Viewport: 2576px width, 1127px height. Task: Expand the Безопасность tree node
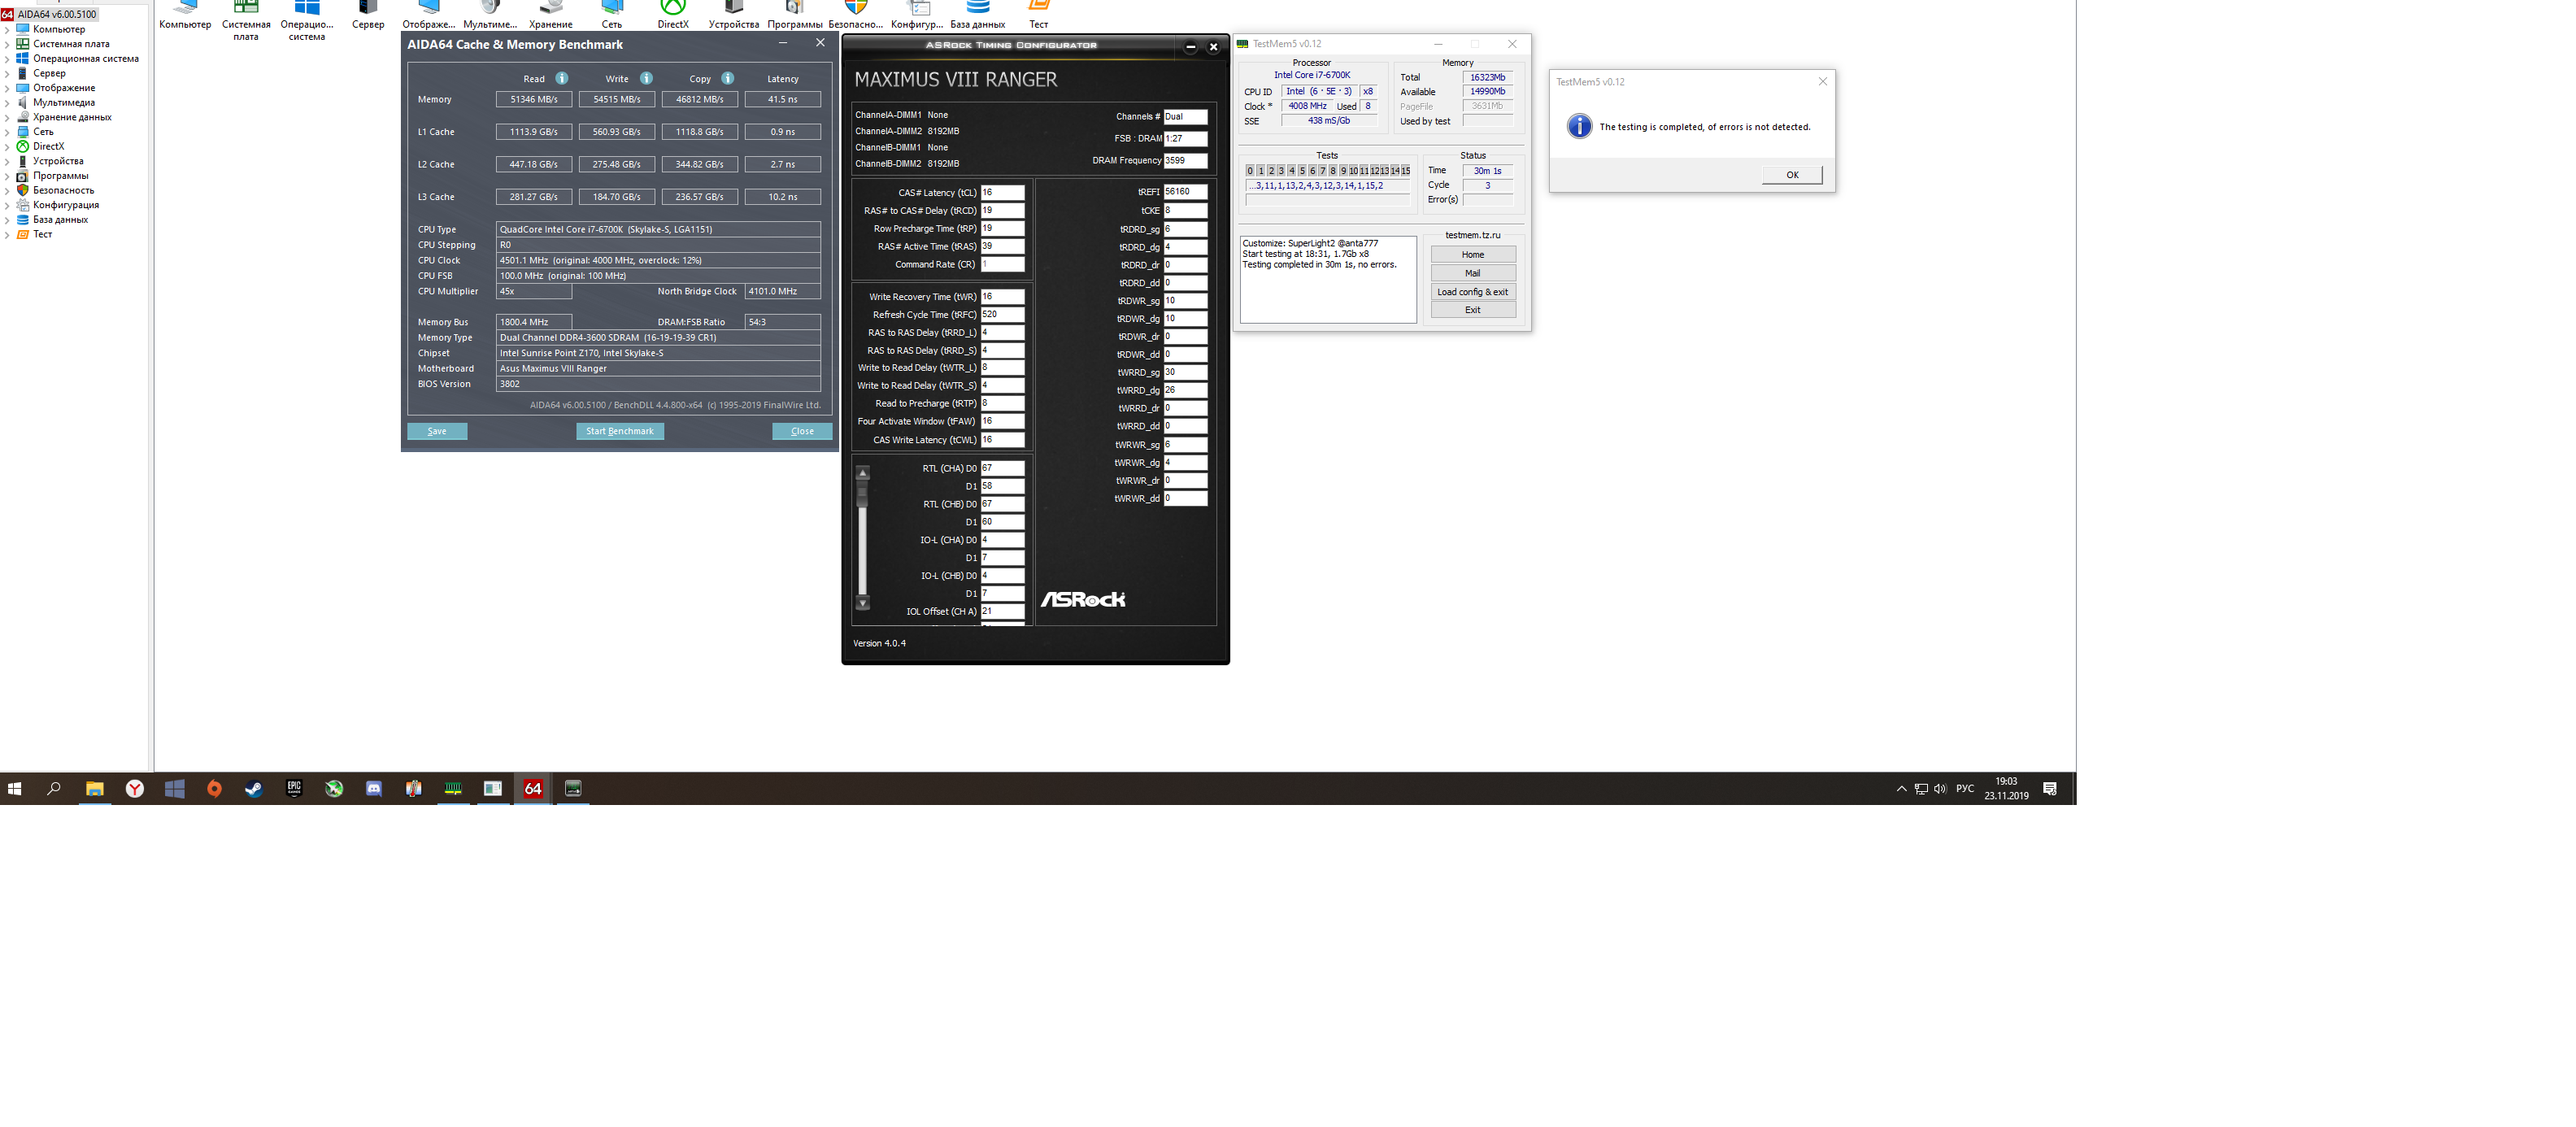7,190
